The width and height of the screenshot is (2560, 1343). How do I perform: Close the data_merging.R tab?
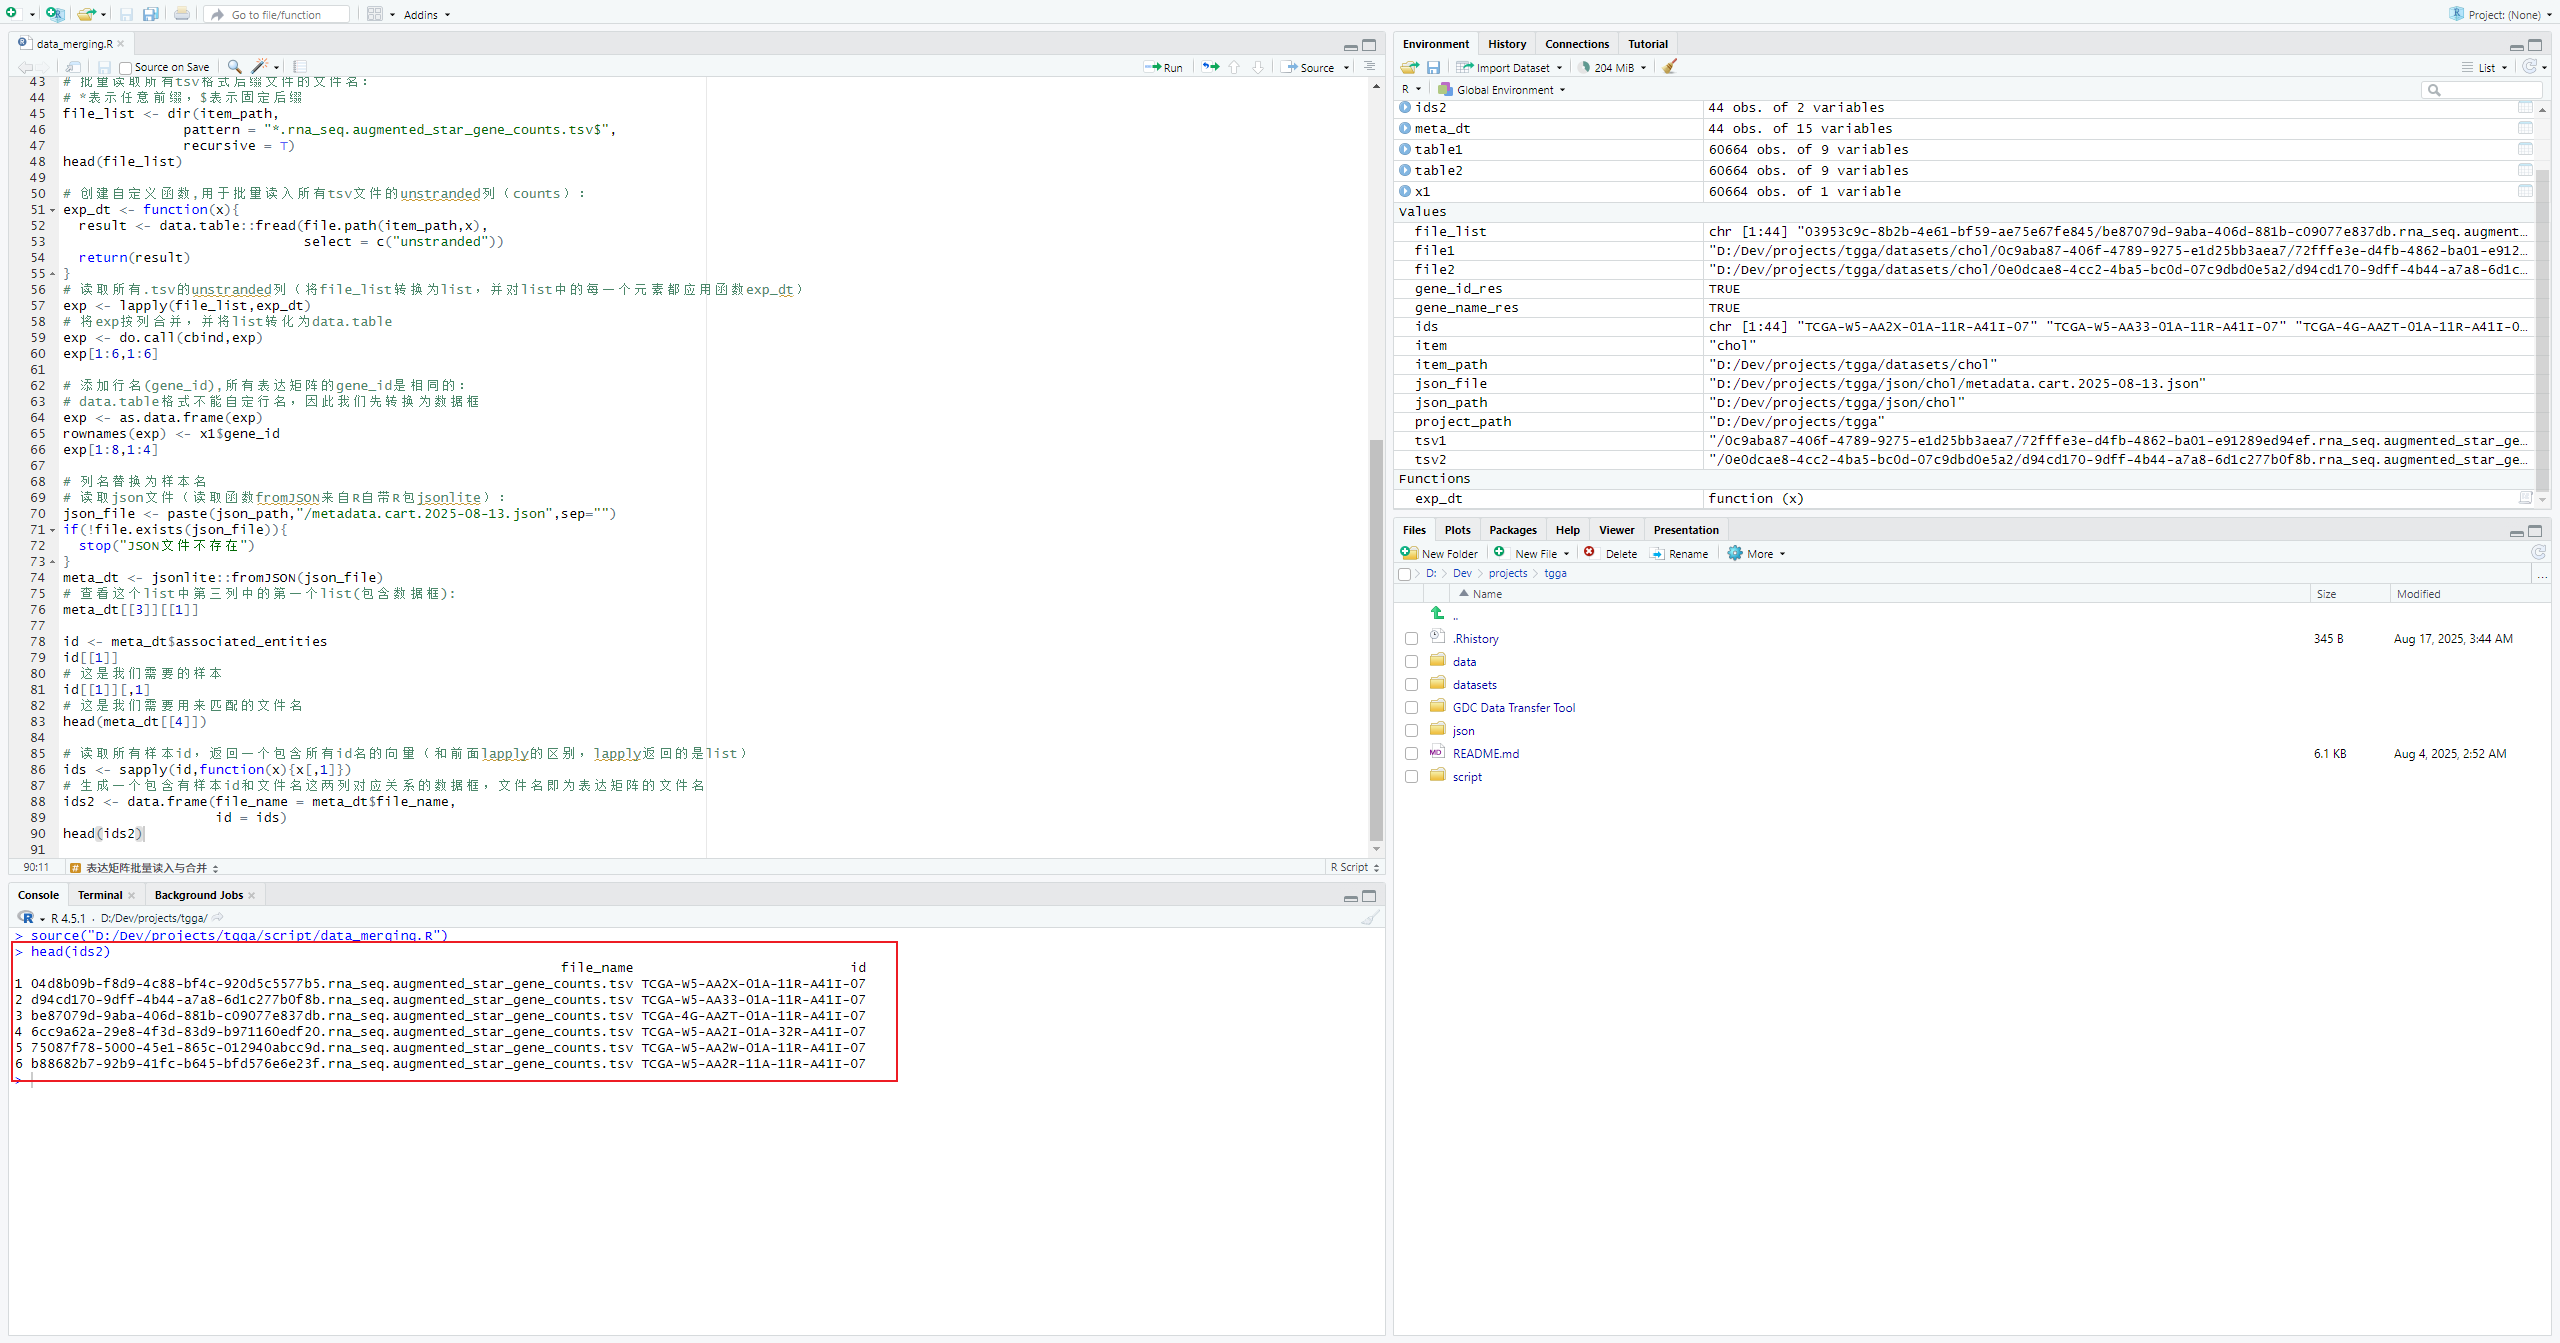coord(121,44)
